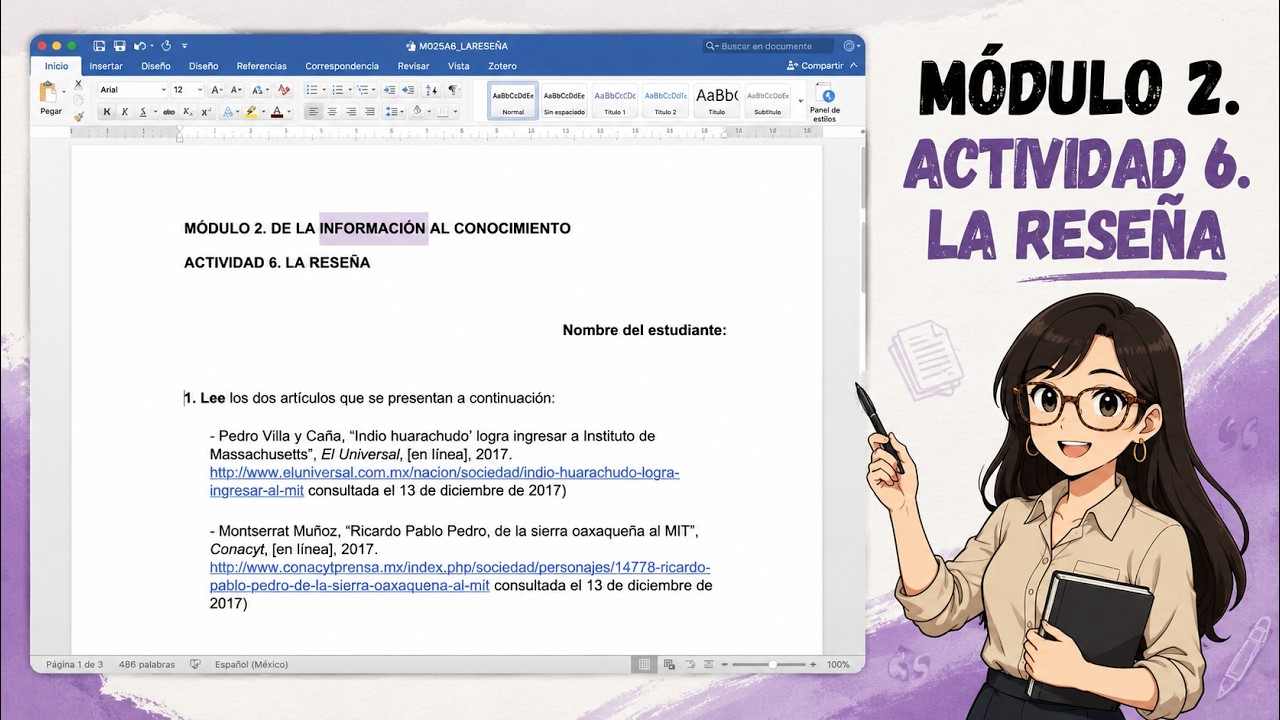
Task: Click the Buscar en documento search field
Action: (768, 46)
